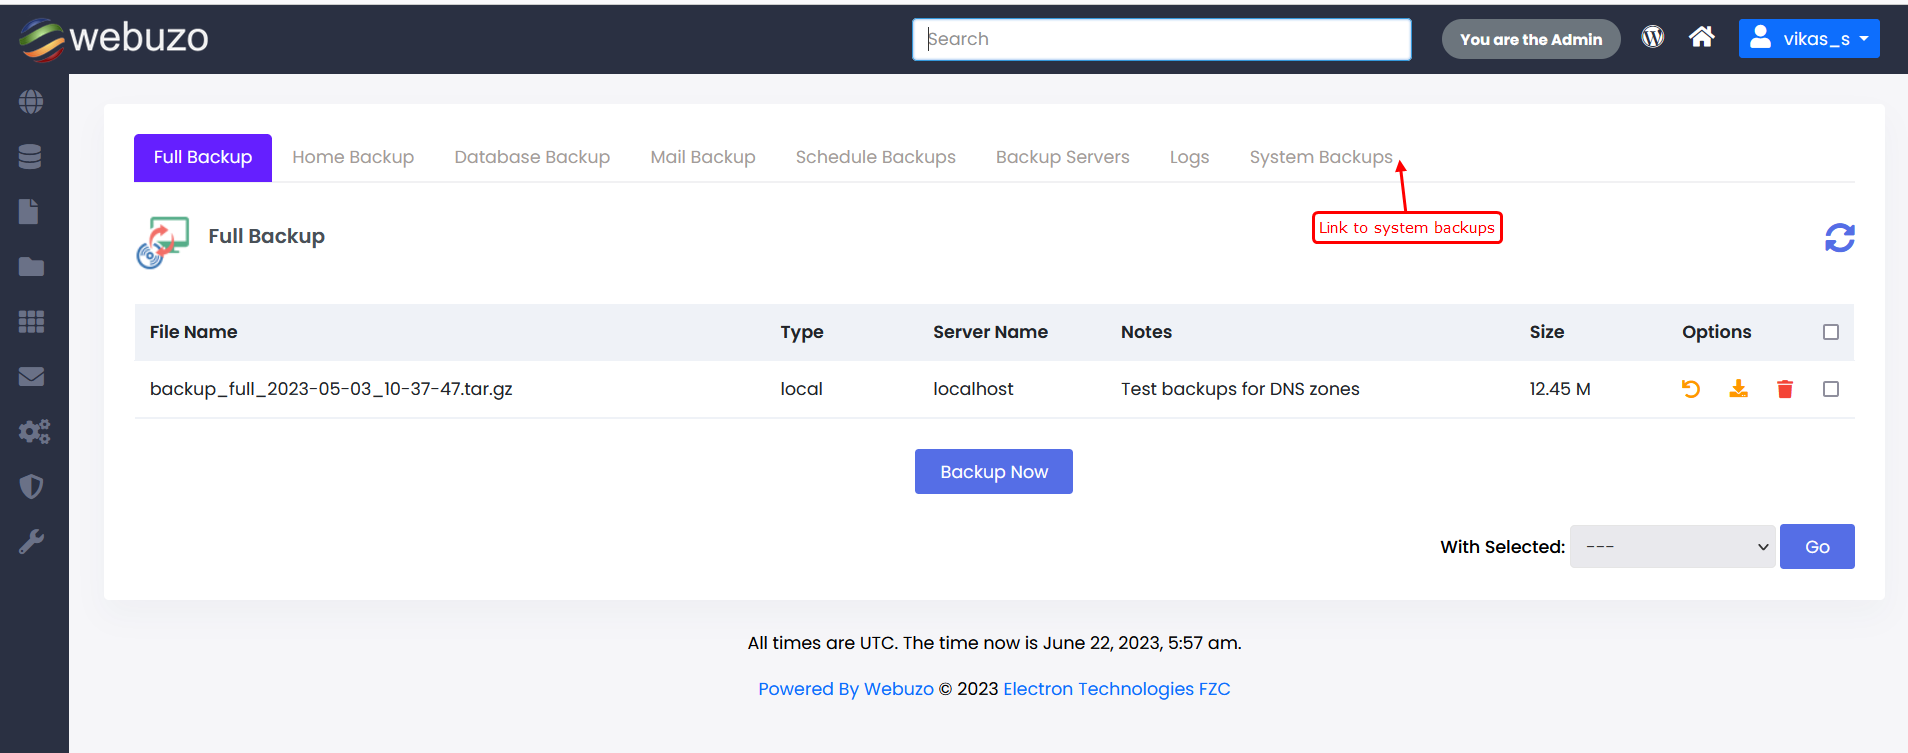This screenshot has width=1908, height=753.
Task: Expand the With Selected dropdown
Action: coord(1672,547)
